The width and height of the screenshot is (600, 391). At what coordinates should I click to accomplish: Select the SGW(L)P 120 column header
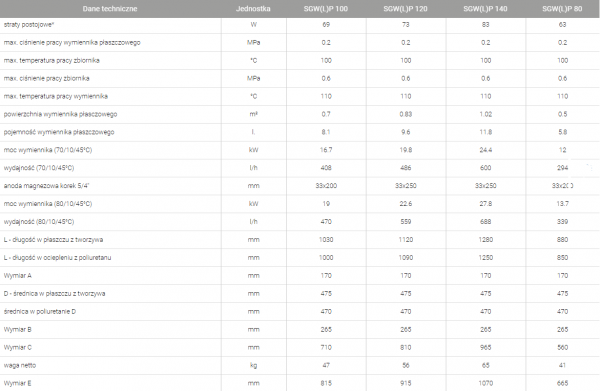click(405, 9)
